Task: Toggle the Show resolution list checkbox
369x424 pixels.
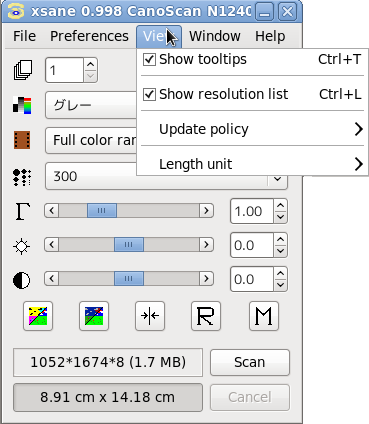Action: [149, 95]
